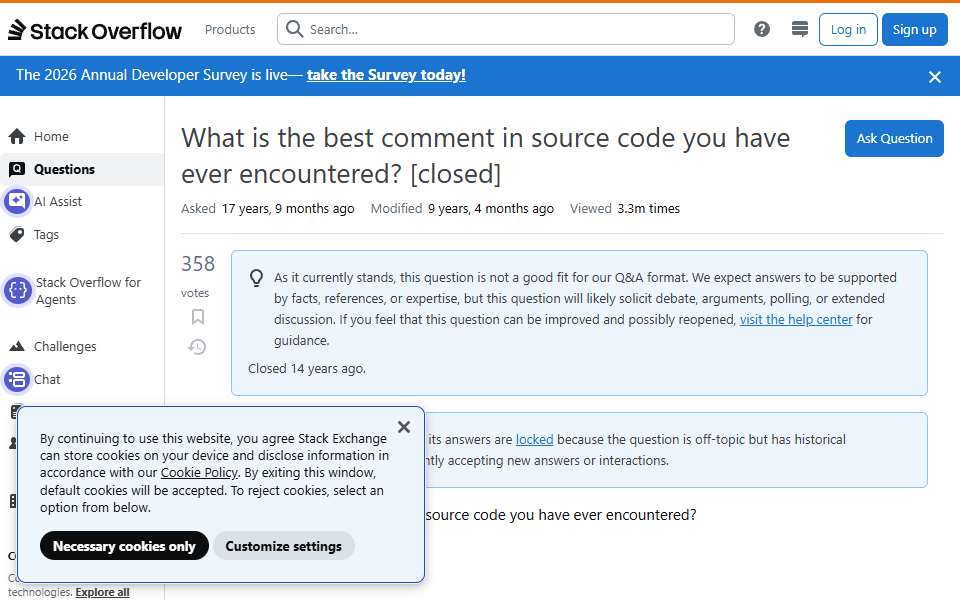Click the 358 vote count

tap(198, 264)
